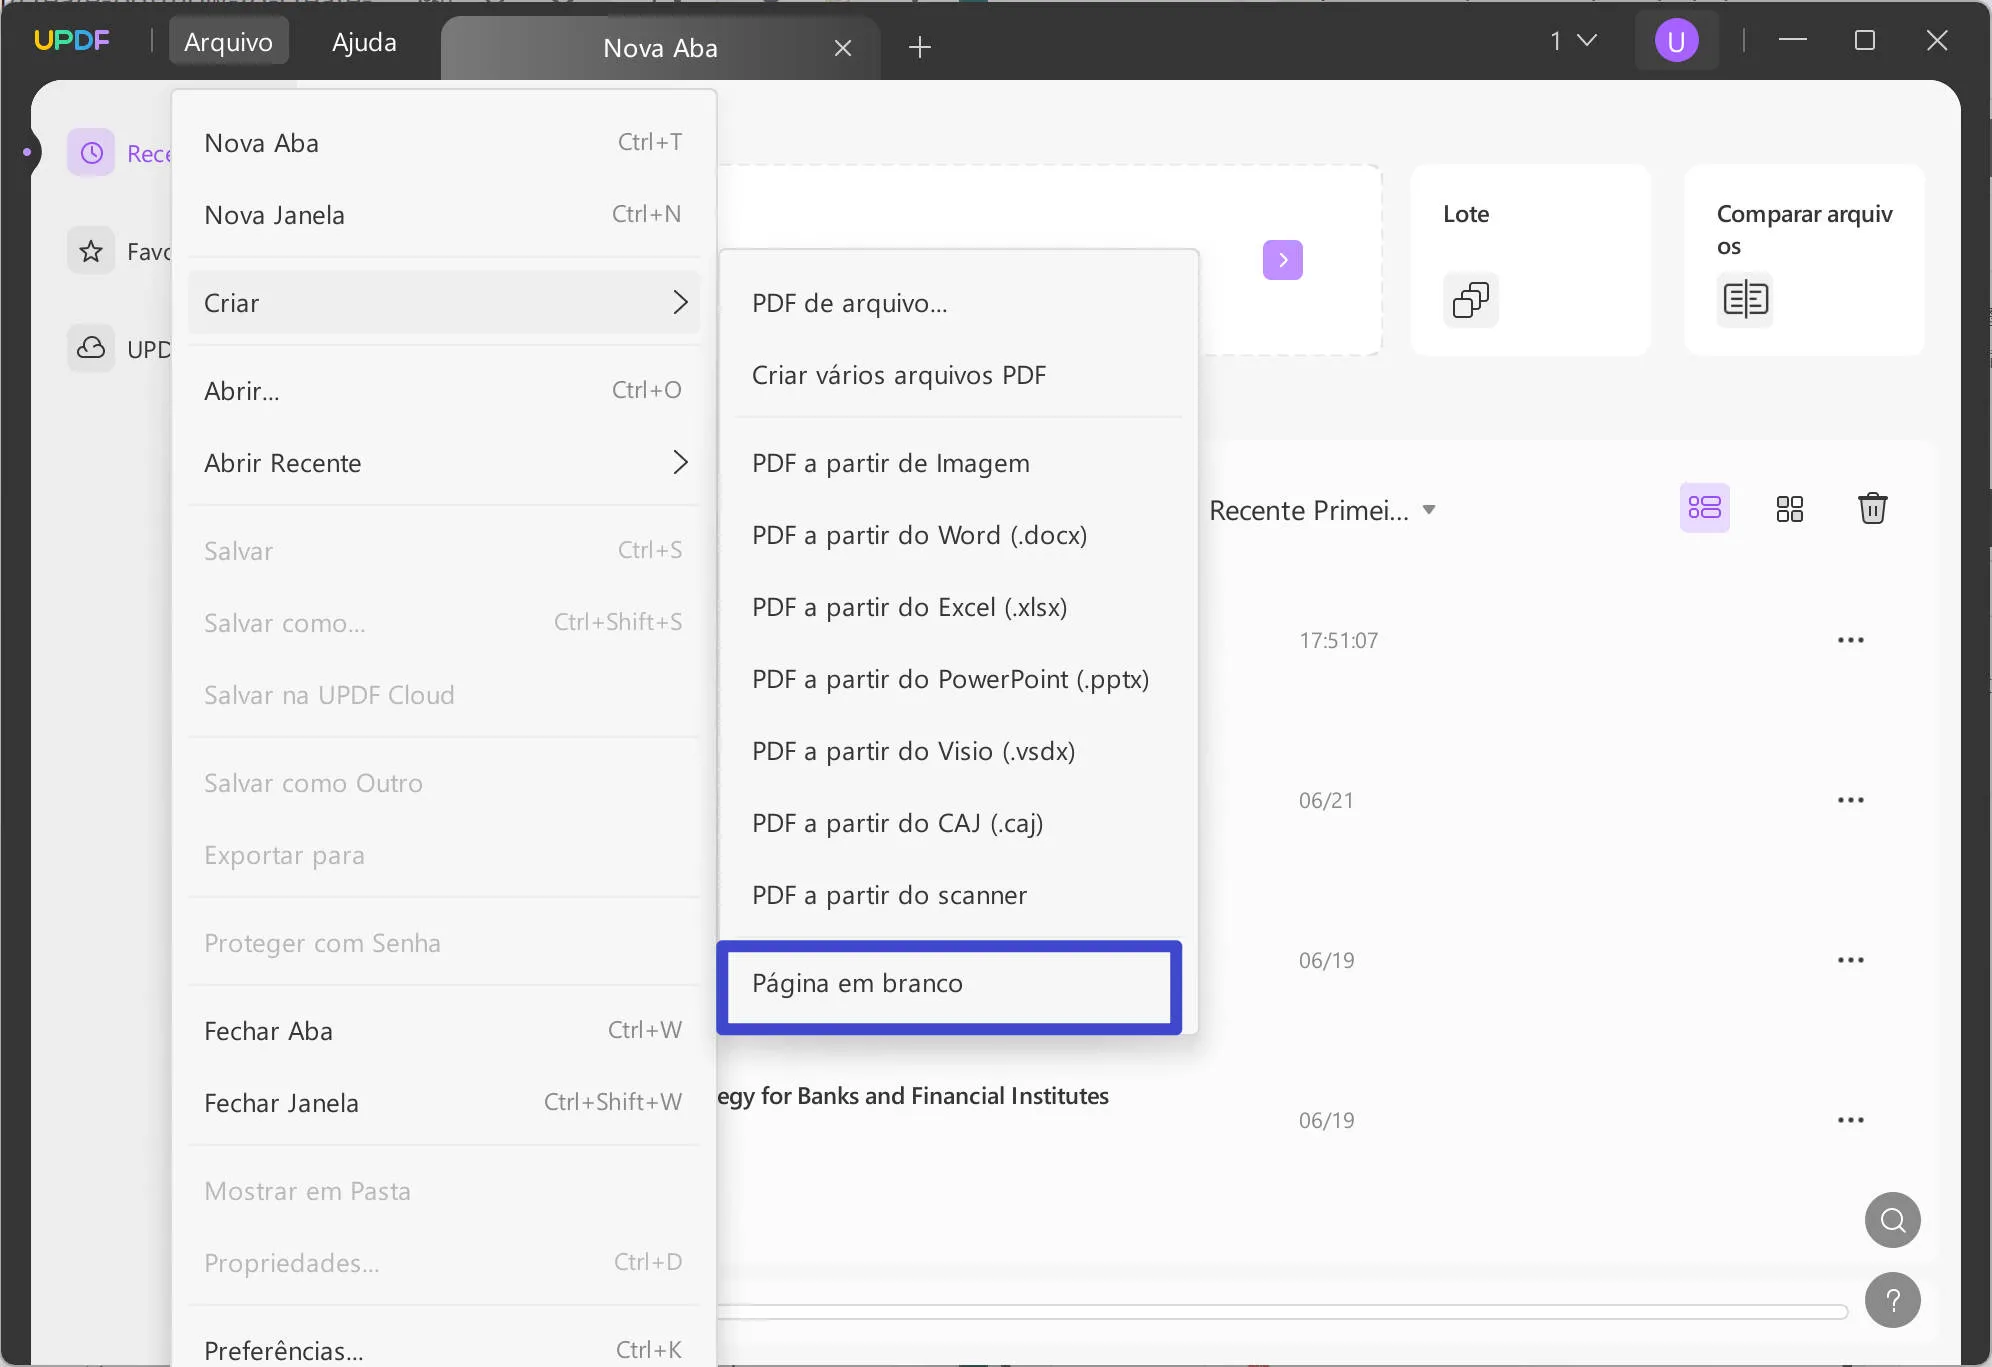Screen dimensions: 1992x1367
Task: Click the UPDF logo
Action: coord(71,41)
